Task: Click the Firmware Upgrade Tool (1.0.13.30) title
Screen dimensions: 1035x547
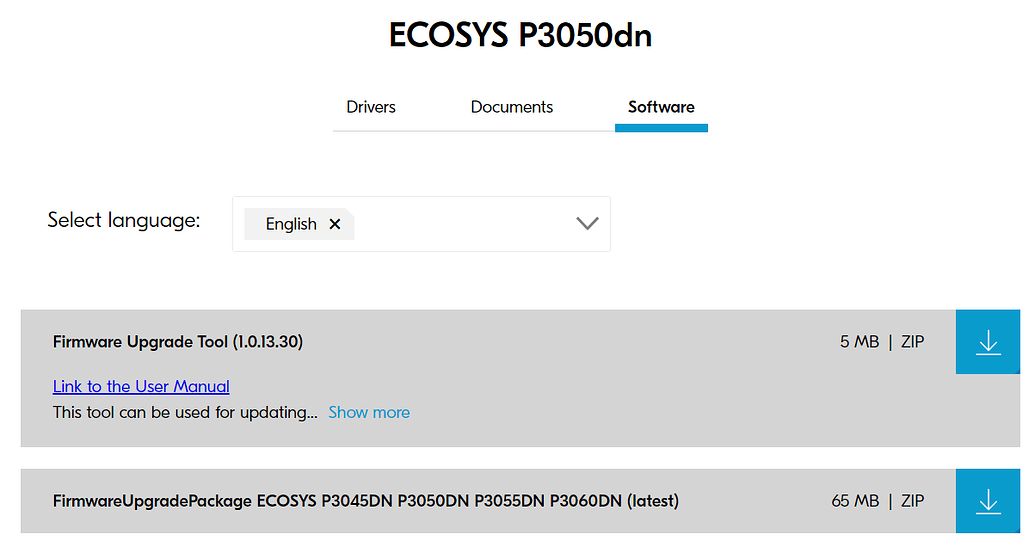Action: pos(178,342)
